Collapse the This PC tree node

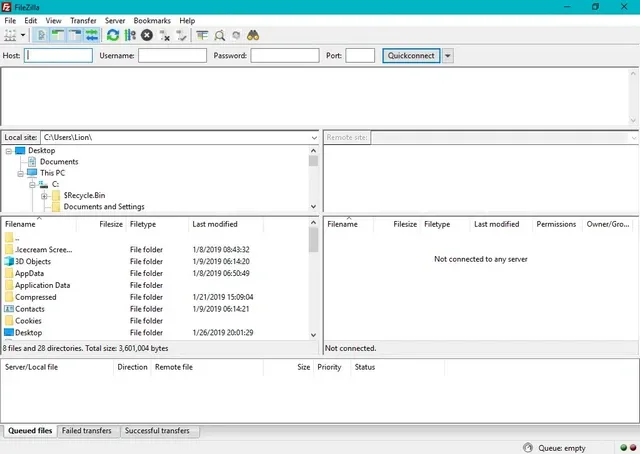pyautogui.click(x=20, y=174)
